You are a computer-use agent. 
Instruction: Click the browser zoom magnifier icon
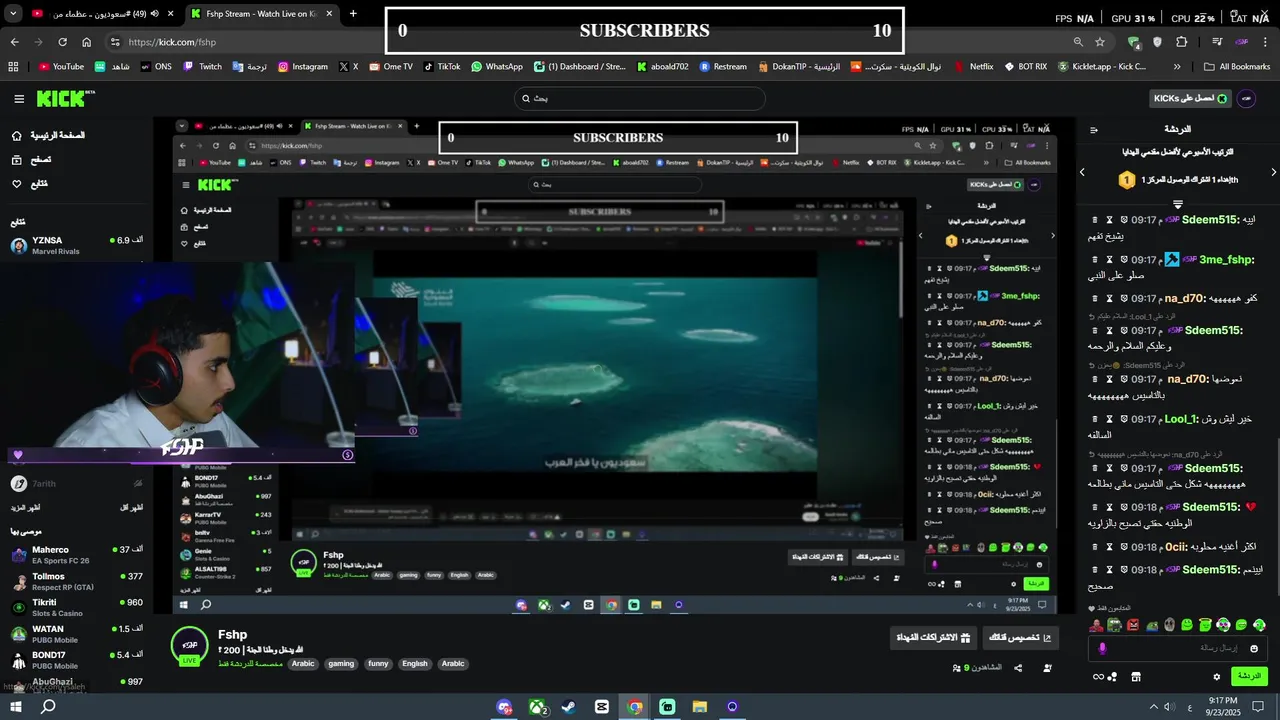click(x=1078, y=42)
